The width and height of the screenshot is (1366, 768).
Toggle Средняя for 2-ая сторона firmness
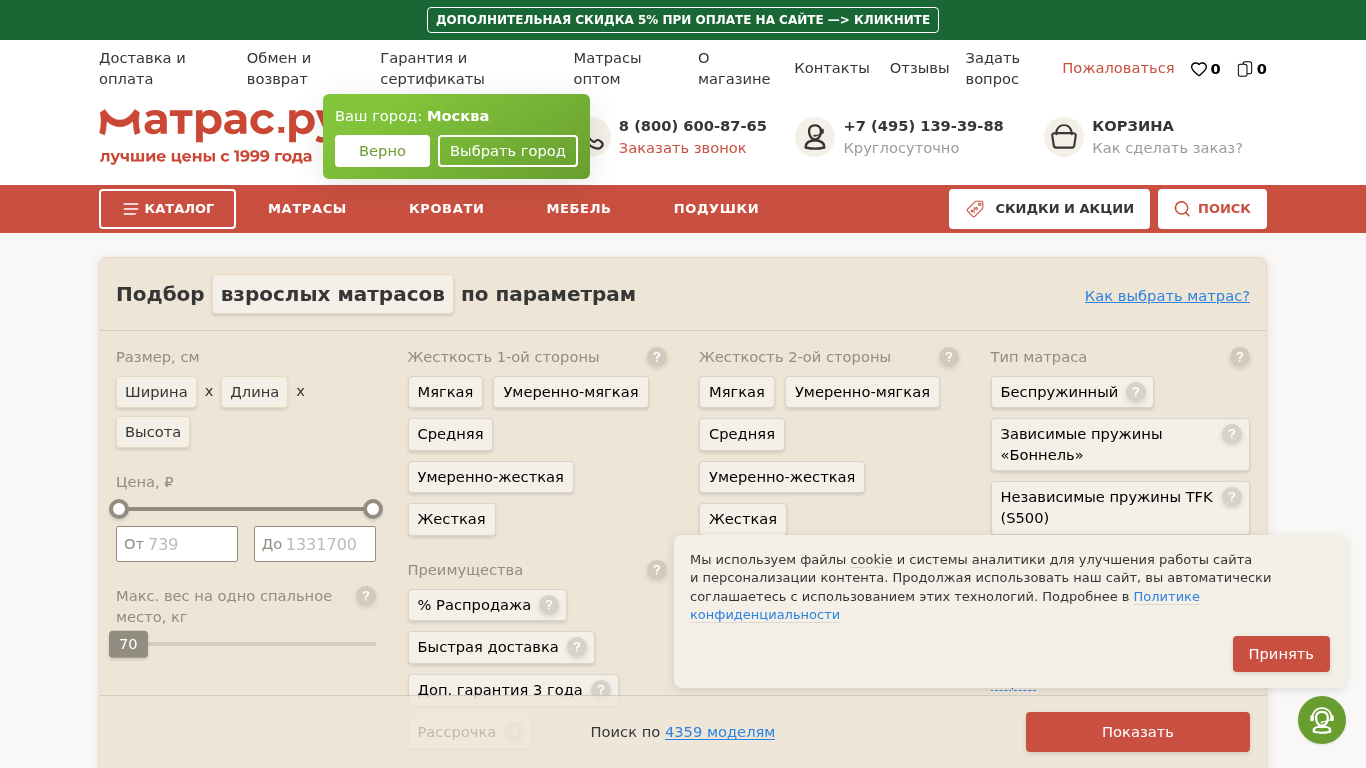742,434
